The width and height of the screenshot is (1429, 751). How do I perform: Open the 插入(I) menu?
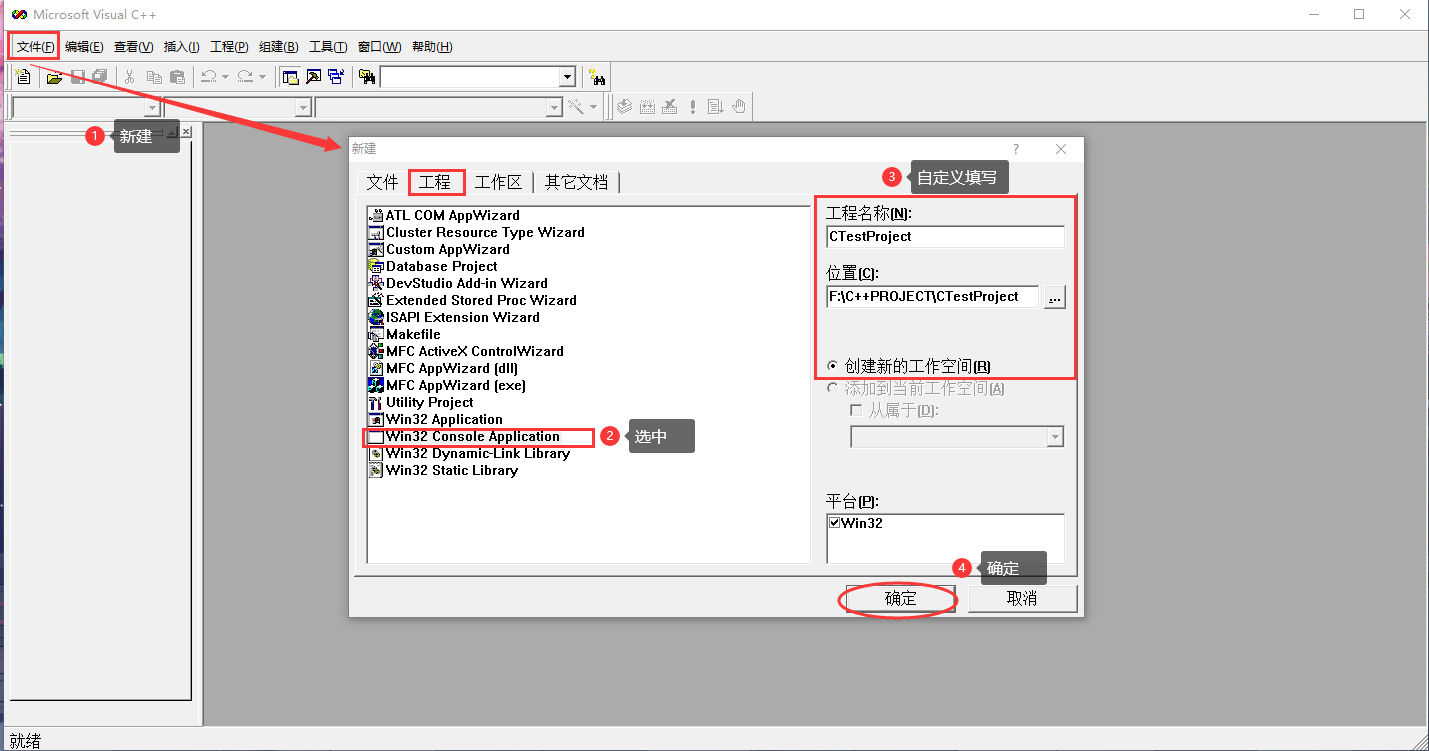pos(181,47)
